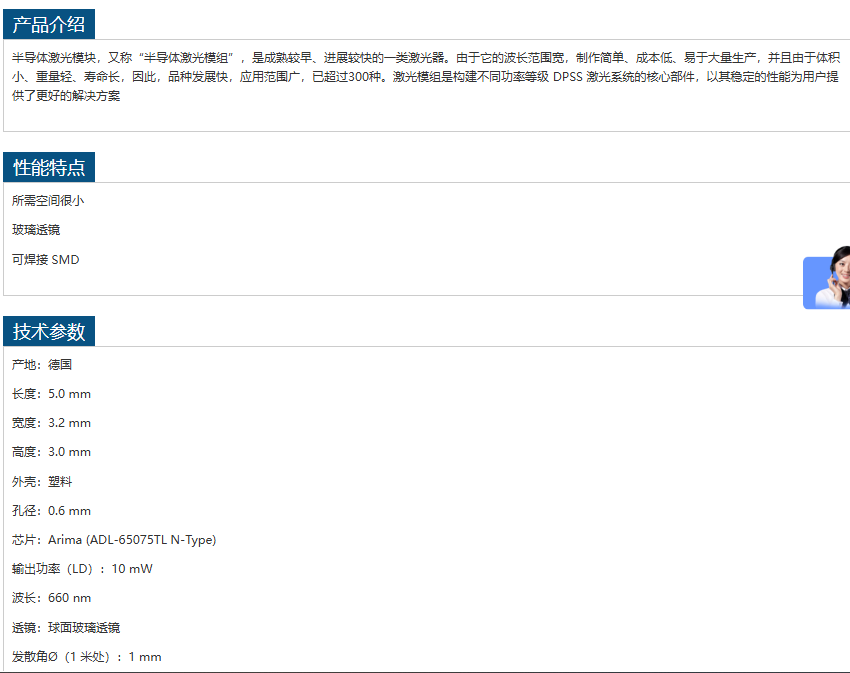Viewport: 850px width, 673px height.
Task: Click the 透镜：球面玻璃透镜 specification
Action: click(66, 628)
